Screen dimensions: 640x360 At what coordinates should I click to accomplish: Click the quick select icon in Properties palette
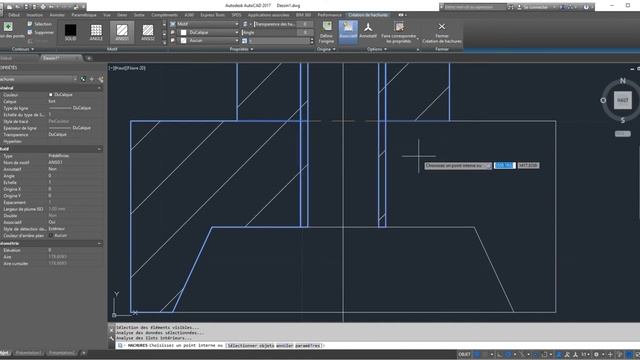(x=100, y=79)
